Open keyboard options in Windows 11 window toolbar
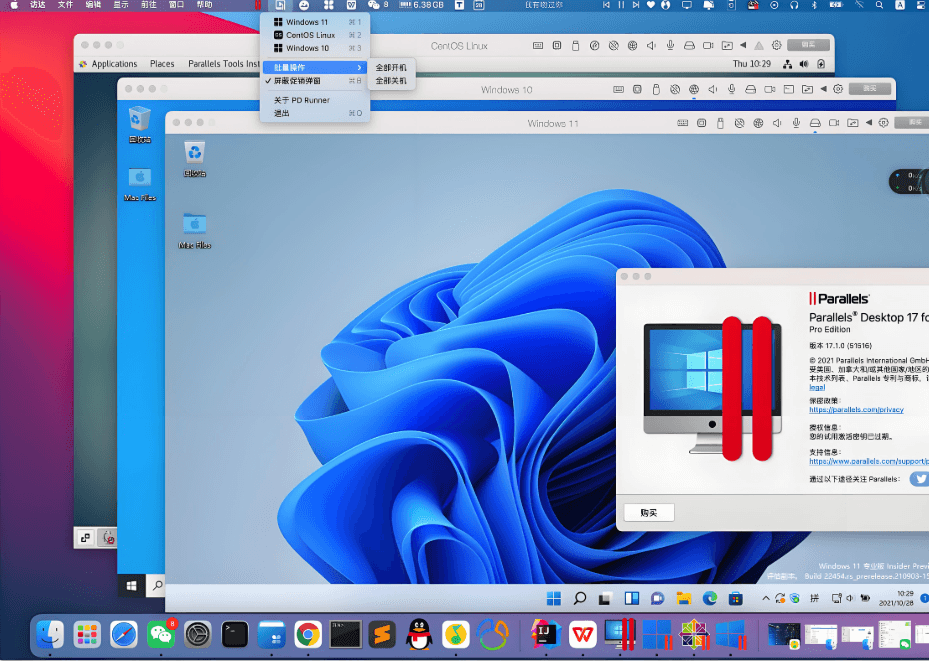This screenshot has height=661, width=929. coord(683,123)
